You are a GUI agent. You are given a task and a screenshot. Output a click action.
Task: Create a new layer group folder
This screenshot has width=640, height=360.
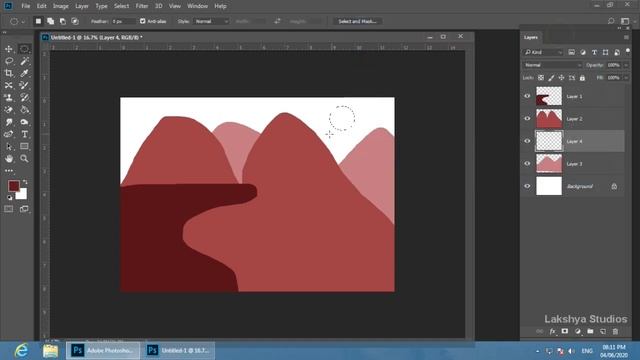[590, 331]
